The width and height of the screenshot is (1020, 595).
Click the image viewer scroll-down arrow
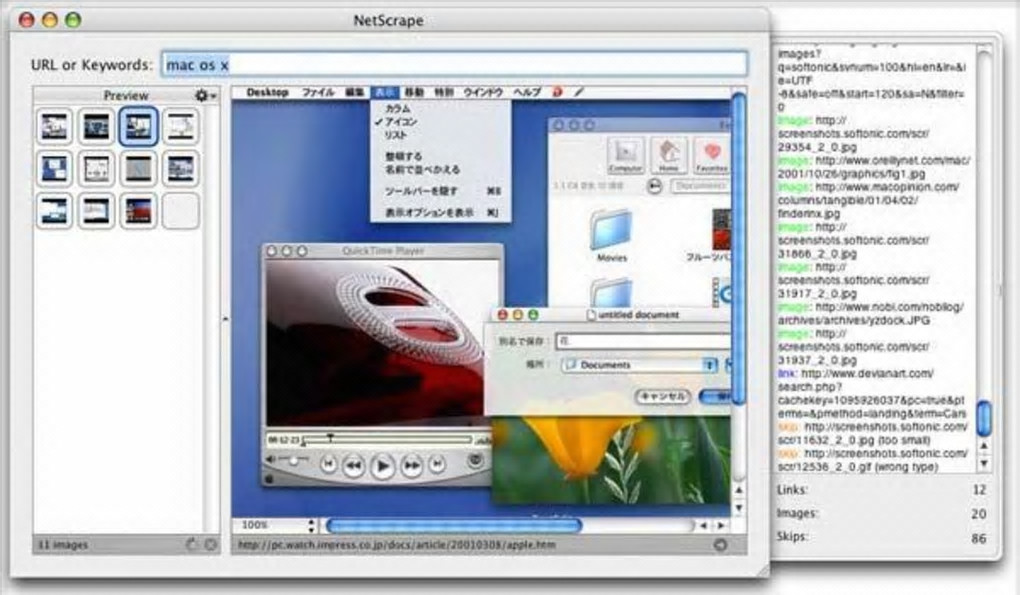(x=738, y=507)
